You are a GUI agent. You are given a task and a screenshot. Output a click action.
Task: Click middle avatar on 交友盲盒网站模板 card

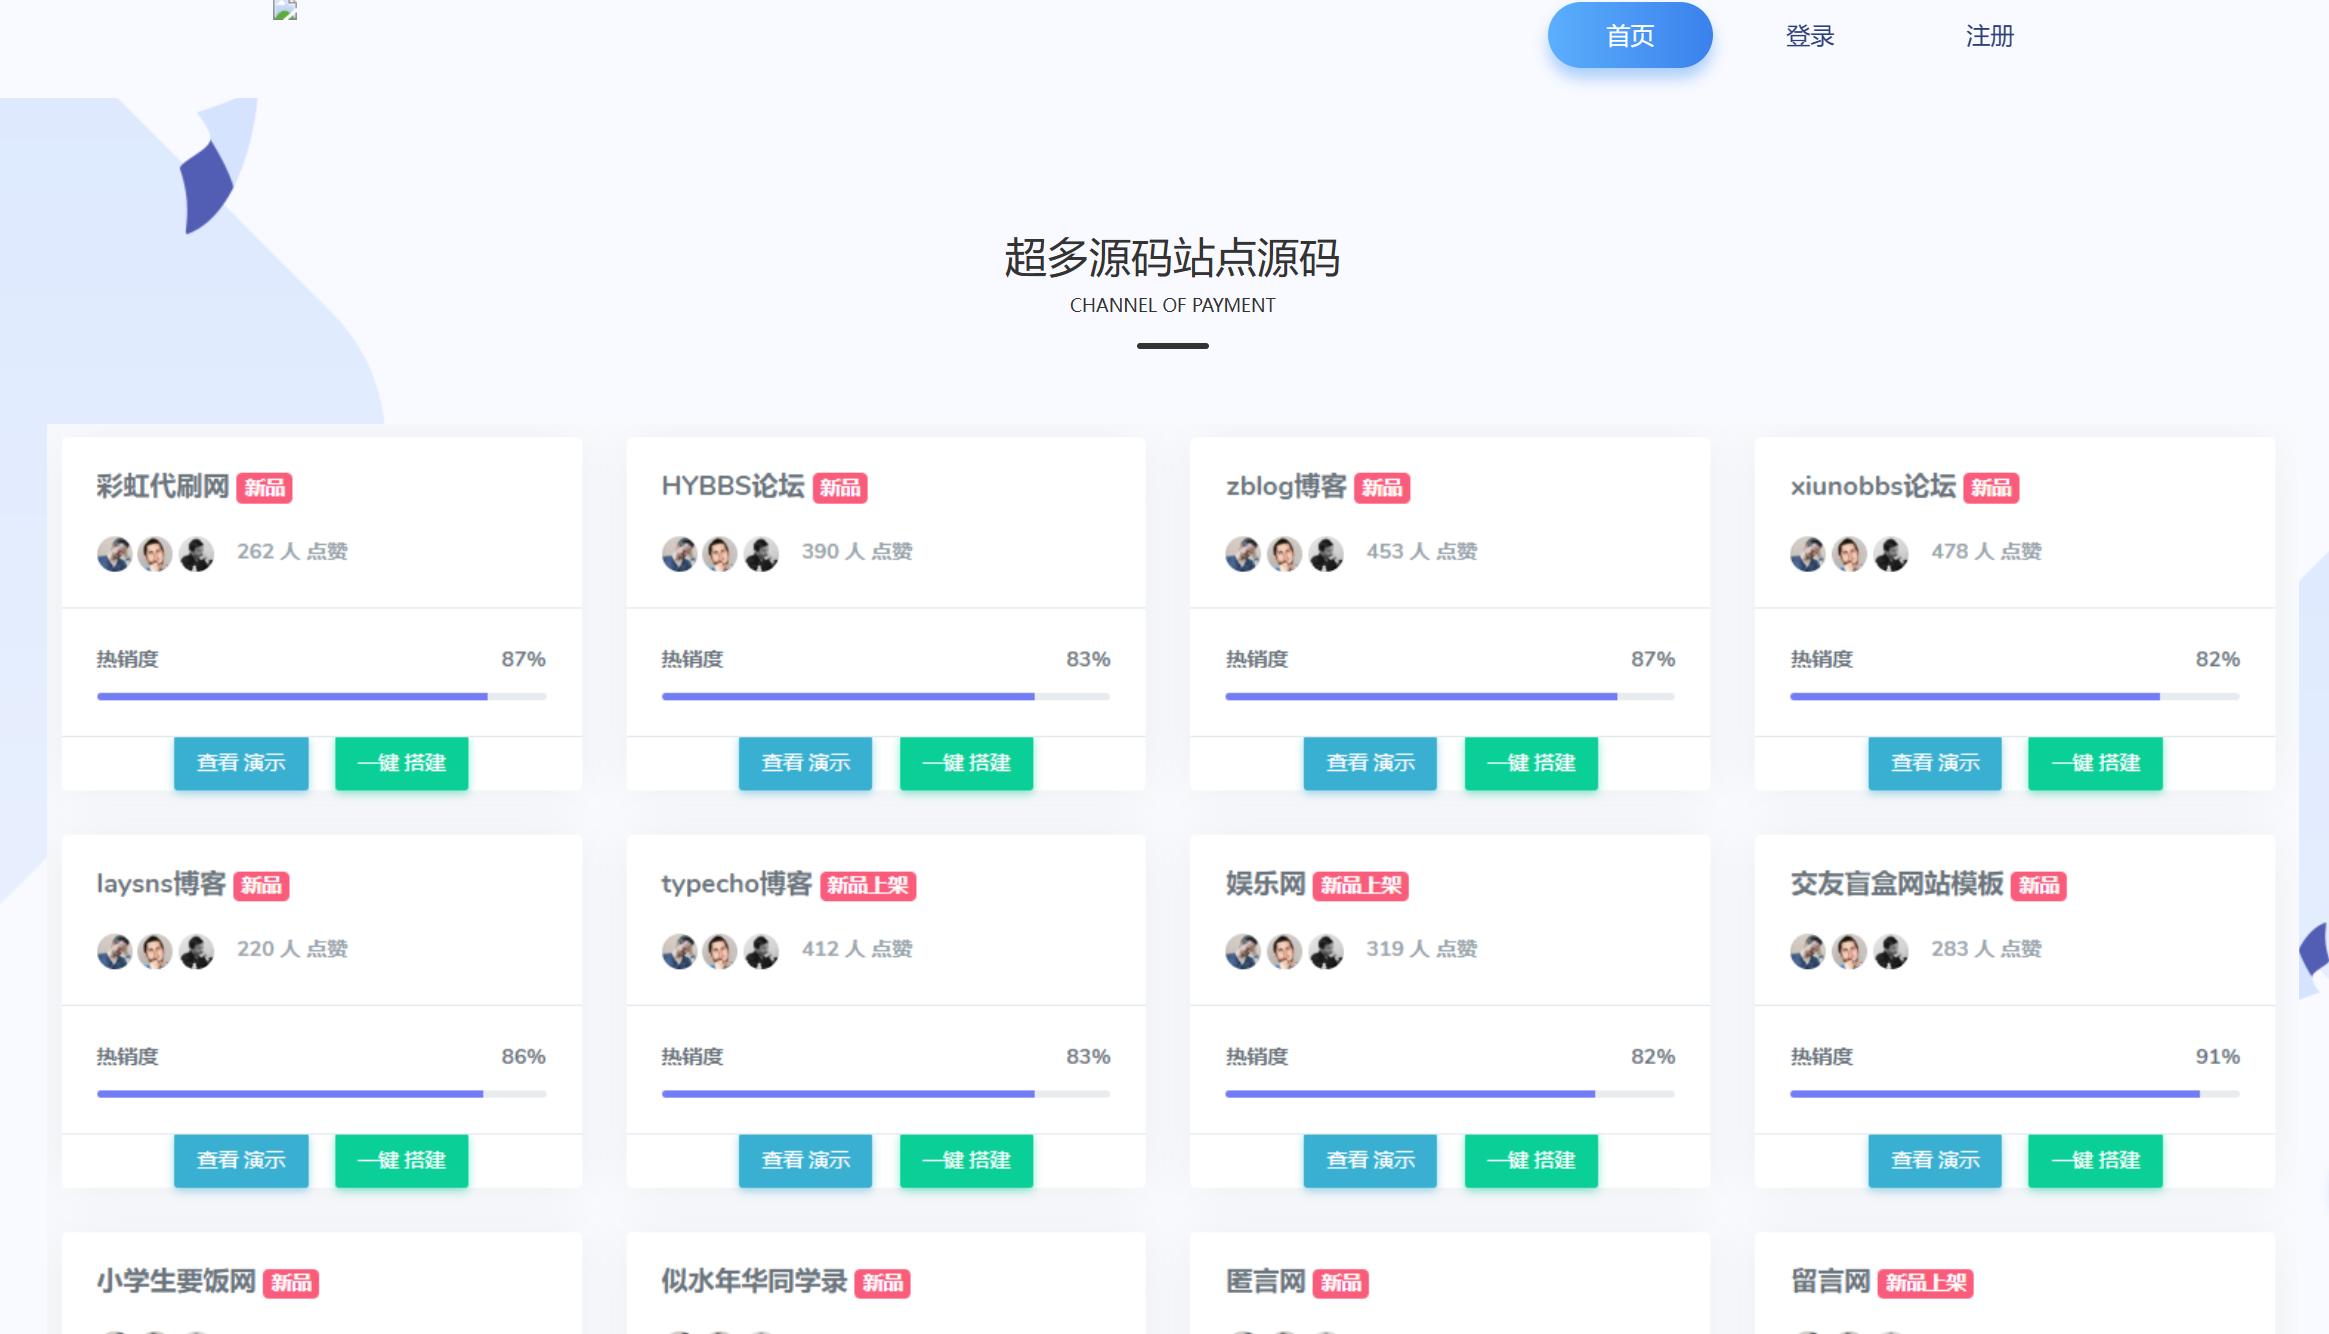click(x=1849, y=951)
